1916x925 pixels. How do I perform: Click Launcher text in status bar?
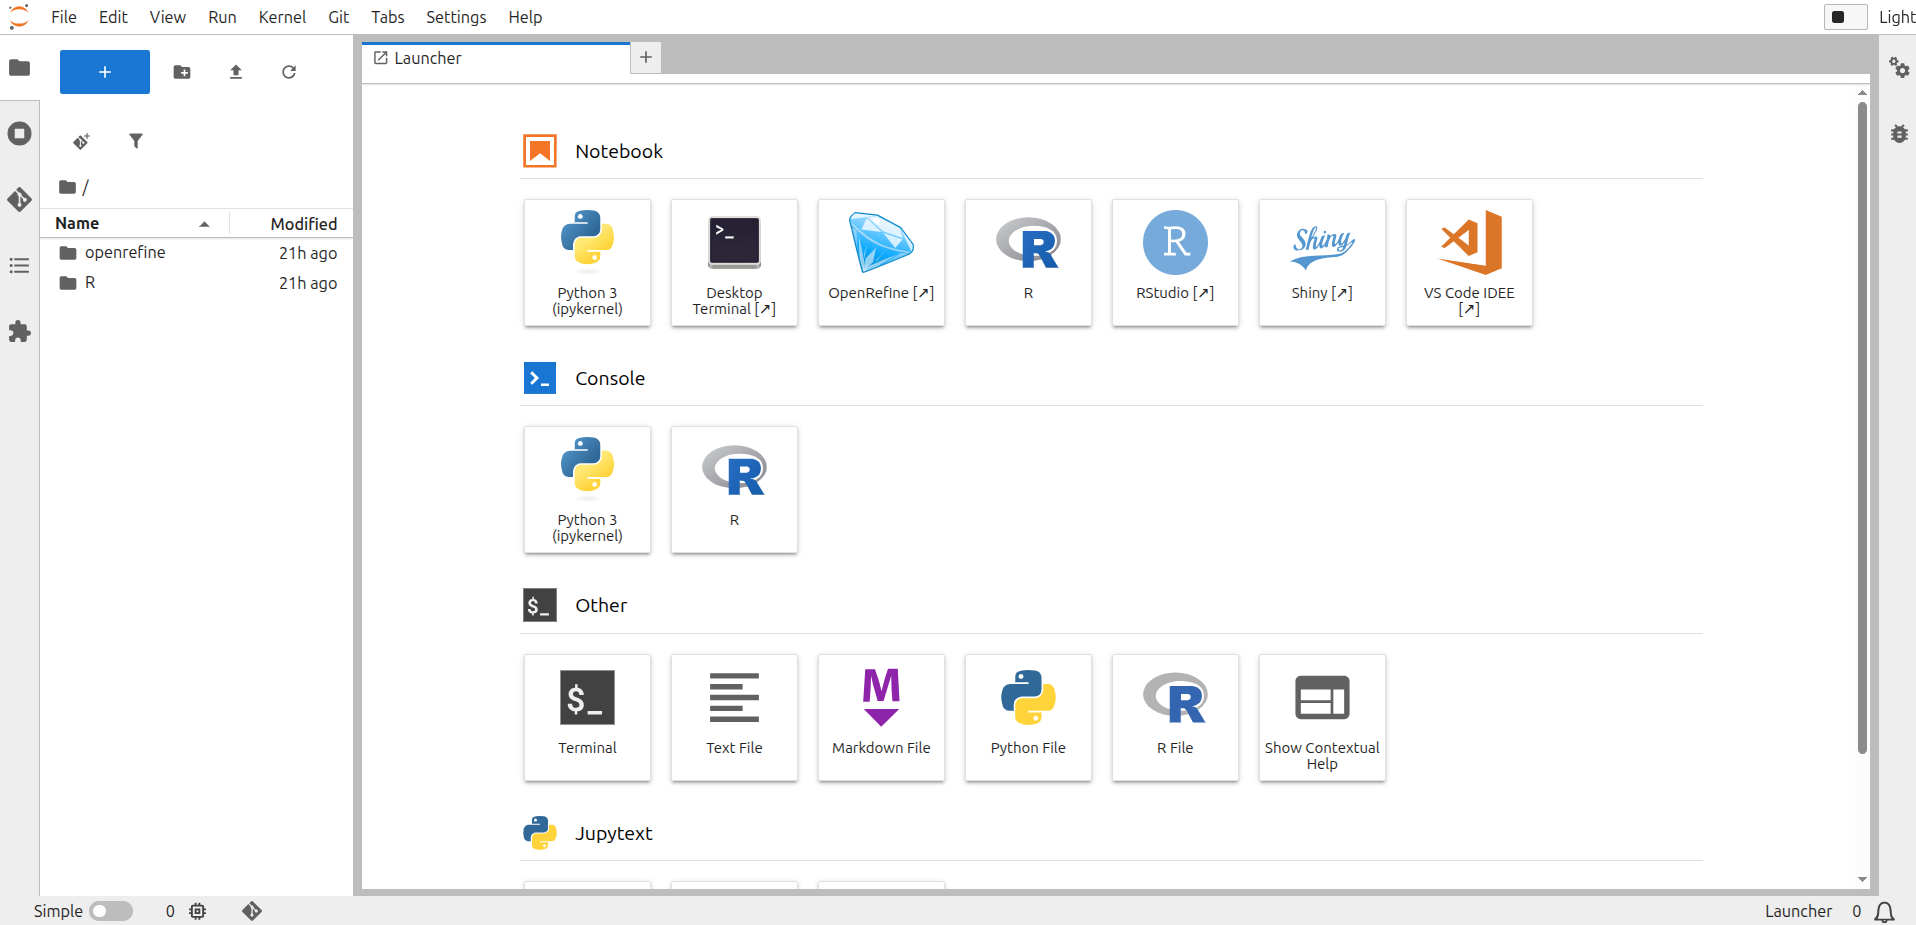tap(1798, 911)
